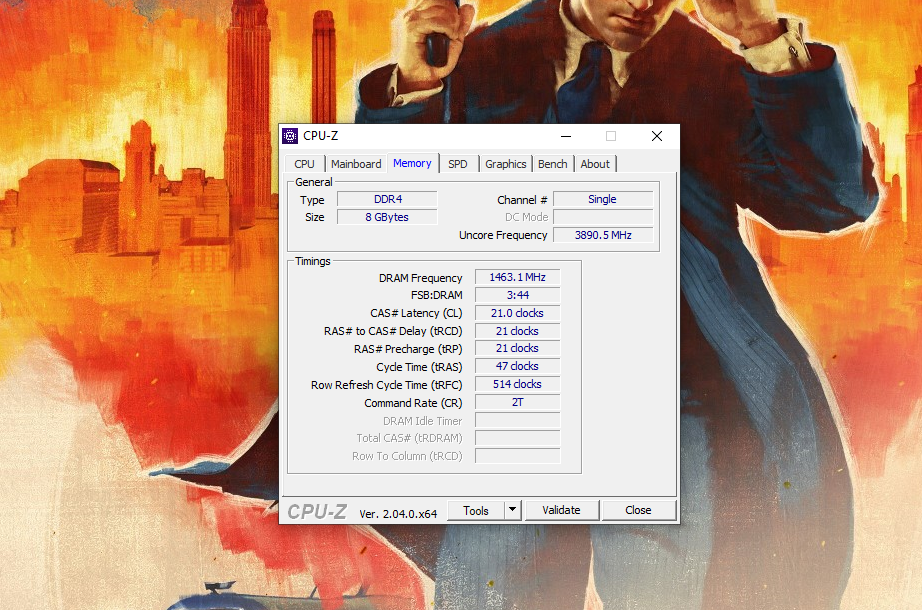Click the Ver. 2.04.0.x64 version text
922x610 pixels.
point(398,514)
